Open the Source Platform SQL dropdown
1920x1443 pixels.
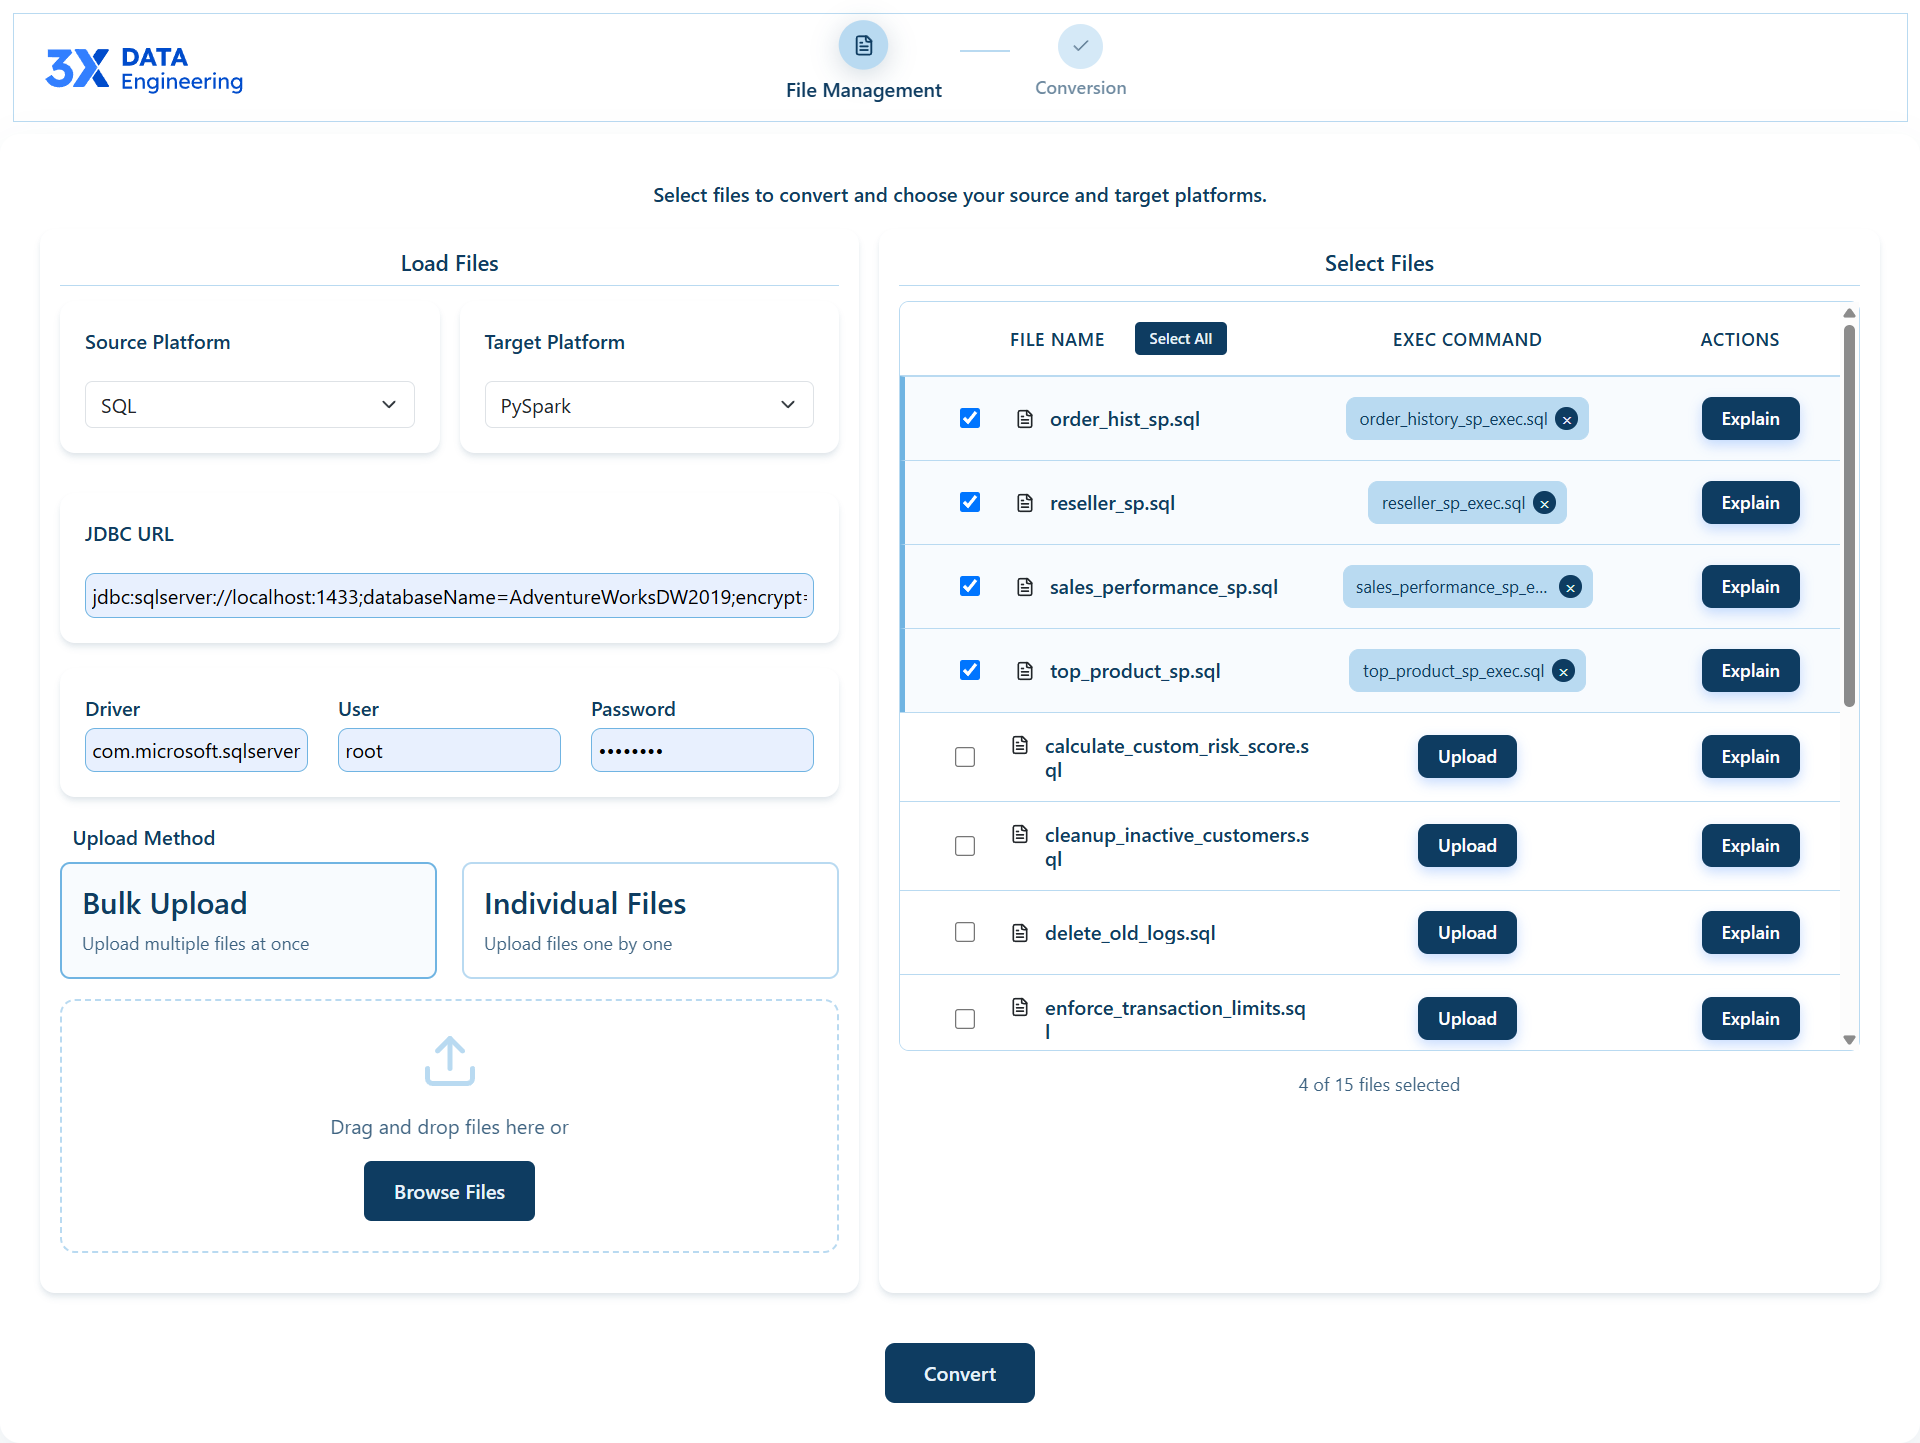click(x=249, y=405)
